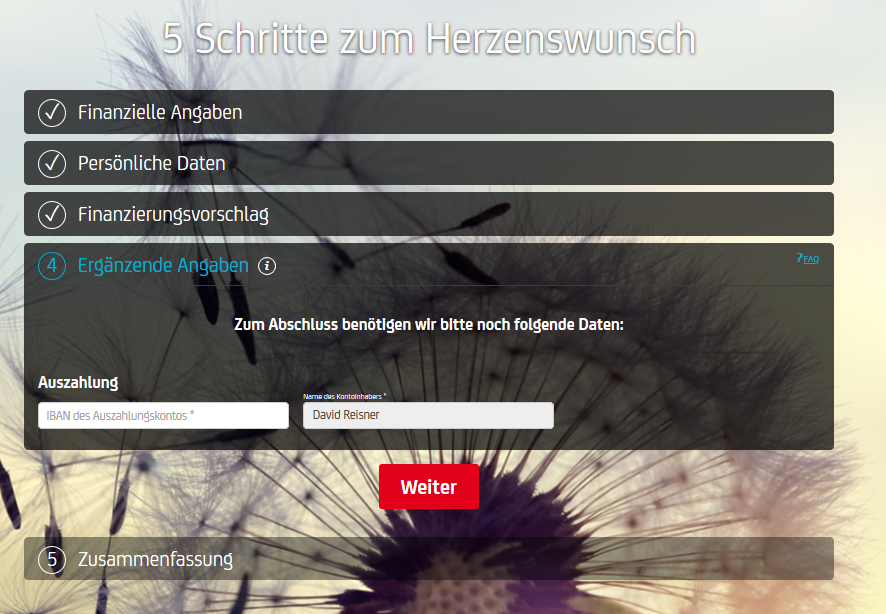Click the IBAN des Auszahlungskontos field
Image resolution: width=886 pixels, height=614 pixels.
point(163,415)
